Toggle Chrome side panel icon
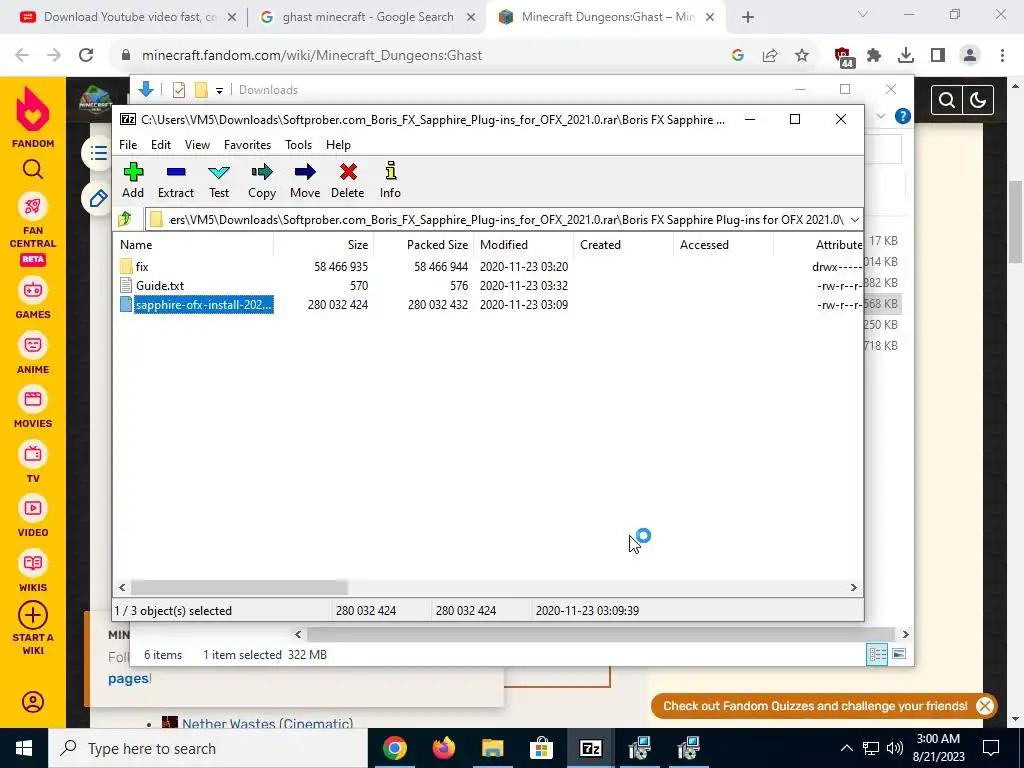 pos(938,56)
